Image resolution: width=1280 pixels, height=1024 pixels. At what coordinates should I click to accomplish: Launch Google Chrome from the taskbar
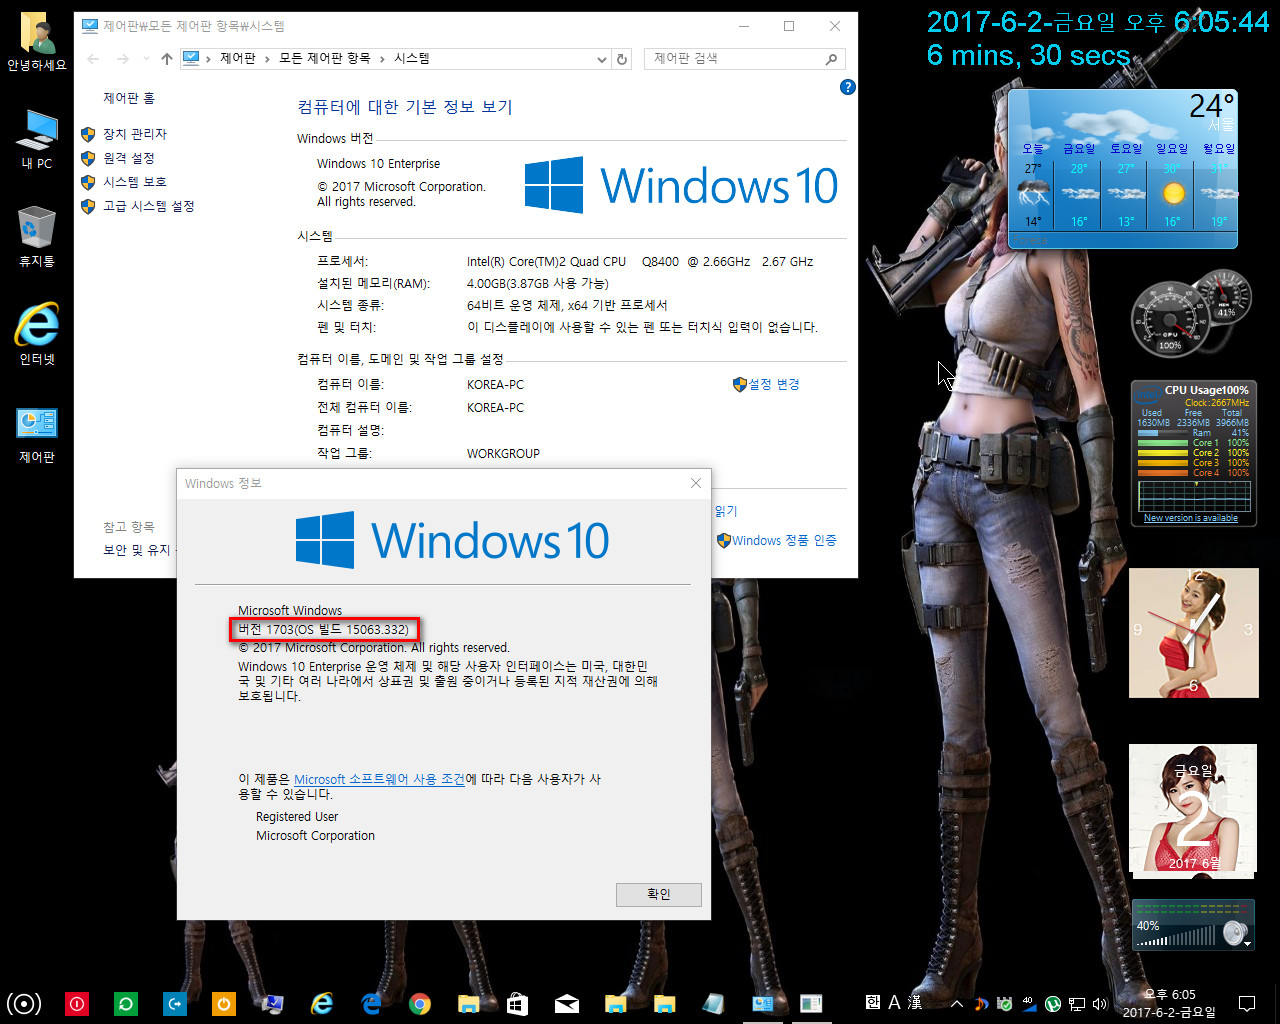pos(420,1003)
